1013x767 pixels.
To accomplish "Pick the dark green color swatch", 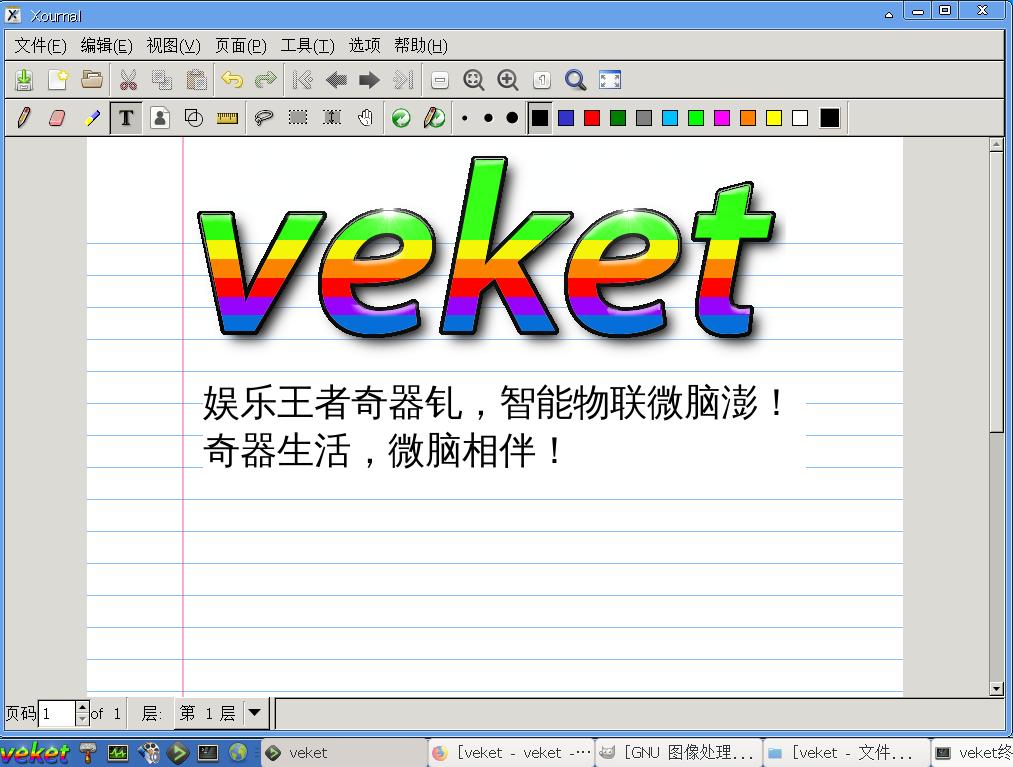I will point(618,118).
